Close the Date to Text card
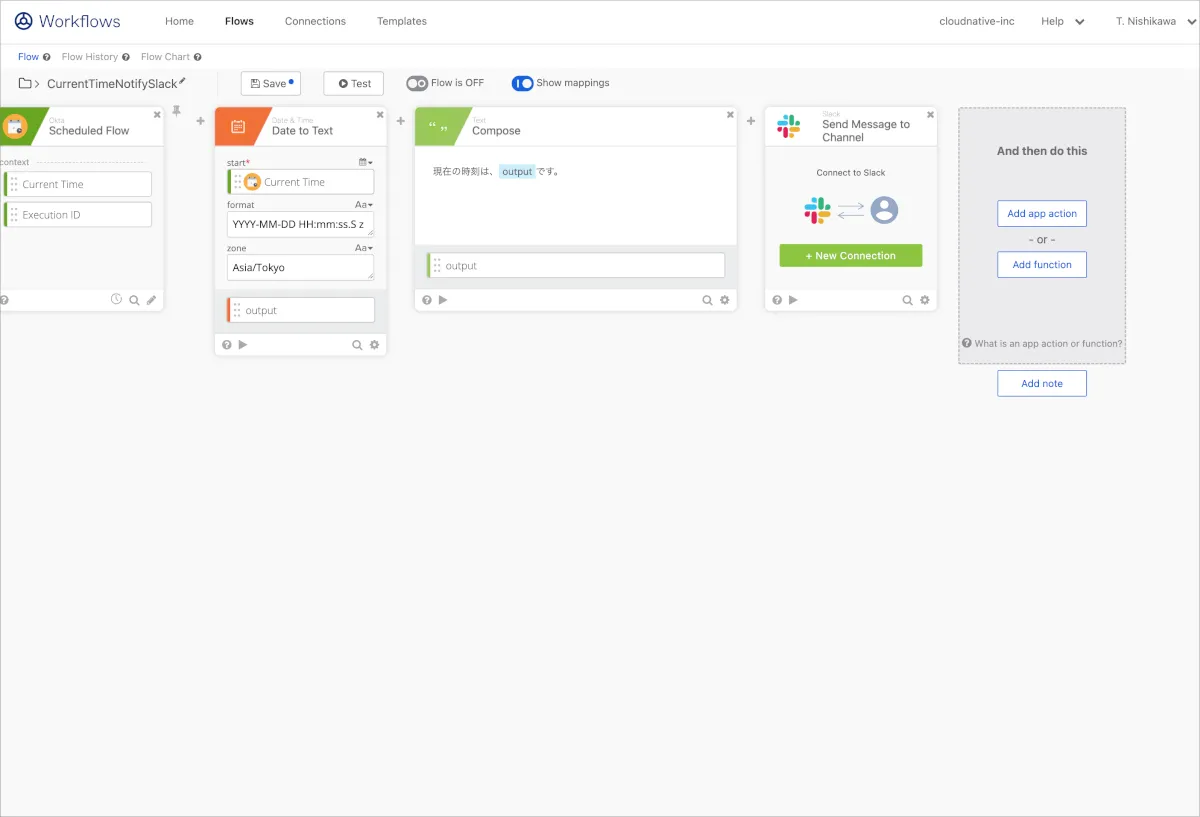The width and height of the screenshot is (1200, 817). 379,115
